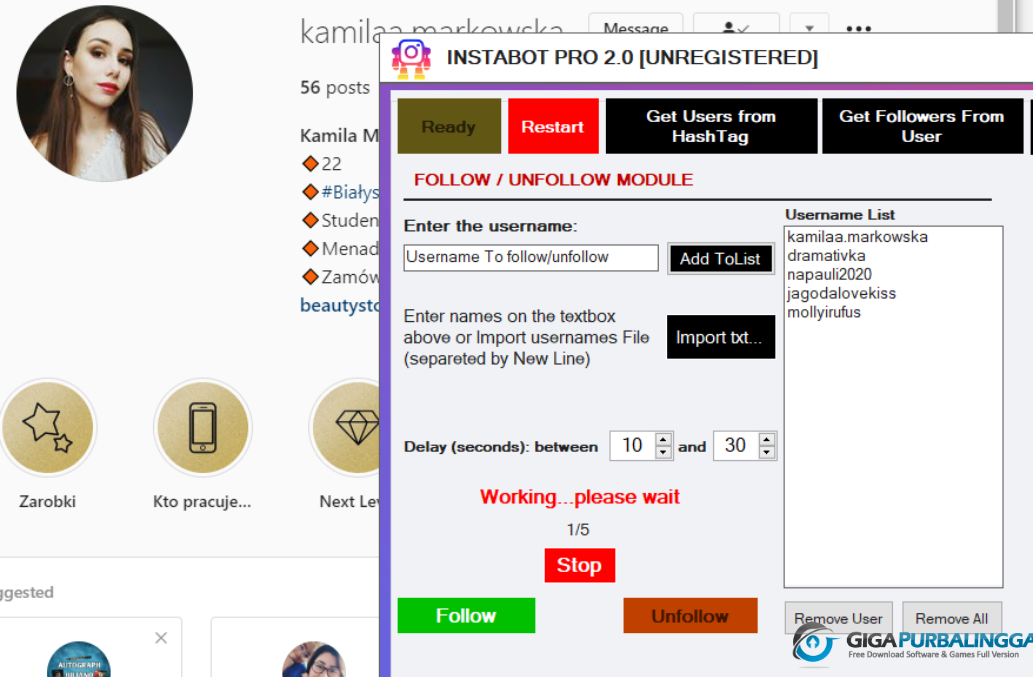Viewport: 1033px width, 677px height.
Task: Click the 56 posts count
Action: (x=335, y=88)
